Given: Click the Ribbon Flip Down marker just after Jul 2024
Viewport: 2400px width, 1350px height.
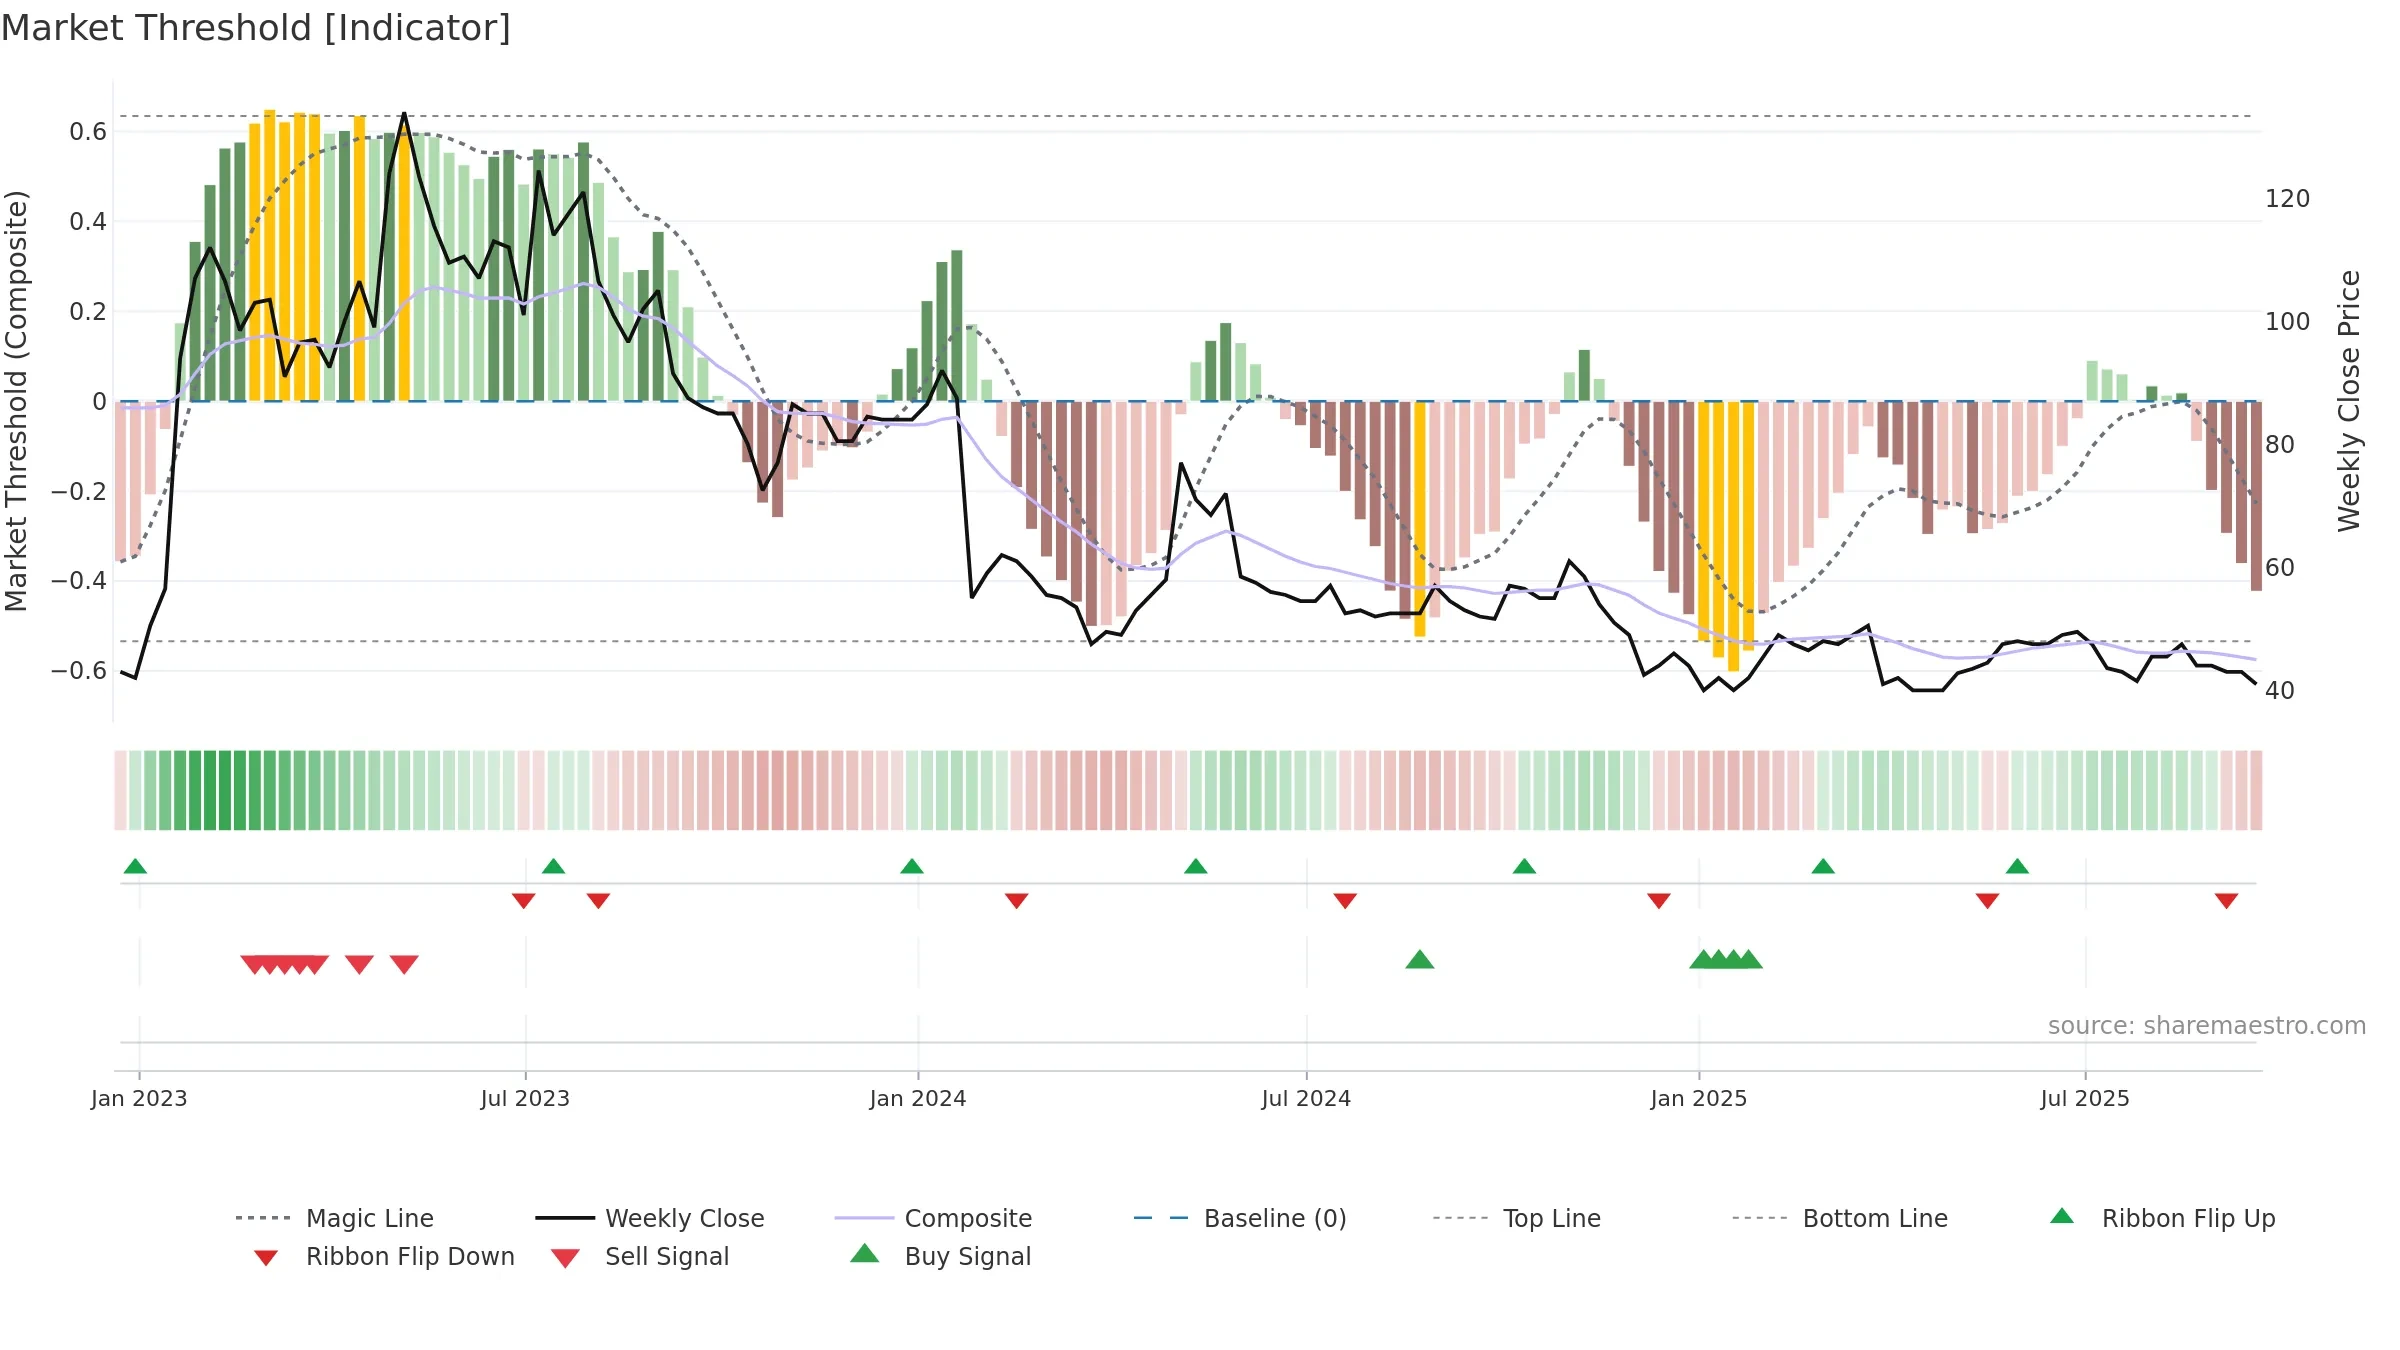Looking at the screenshot, I should 1345,900.
